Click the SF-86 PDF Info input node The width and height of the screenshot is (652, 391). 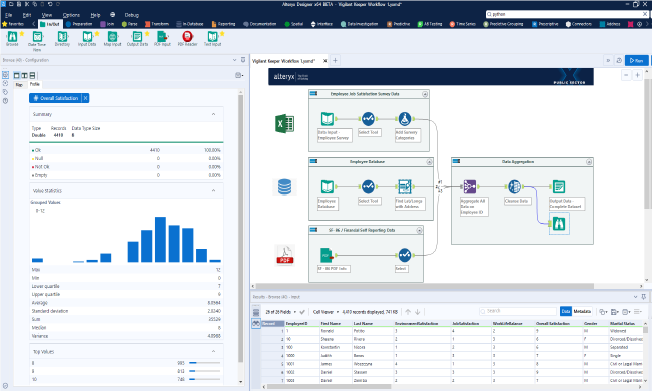coord(327,255)
